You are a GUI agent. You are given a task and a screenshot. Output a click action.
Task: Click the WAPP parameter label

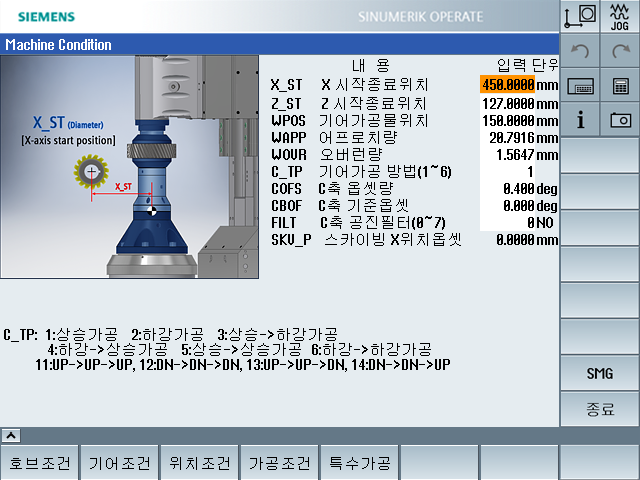[x=289, y=138]
